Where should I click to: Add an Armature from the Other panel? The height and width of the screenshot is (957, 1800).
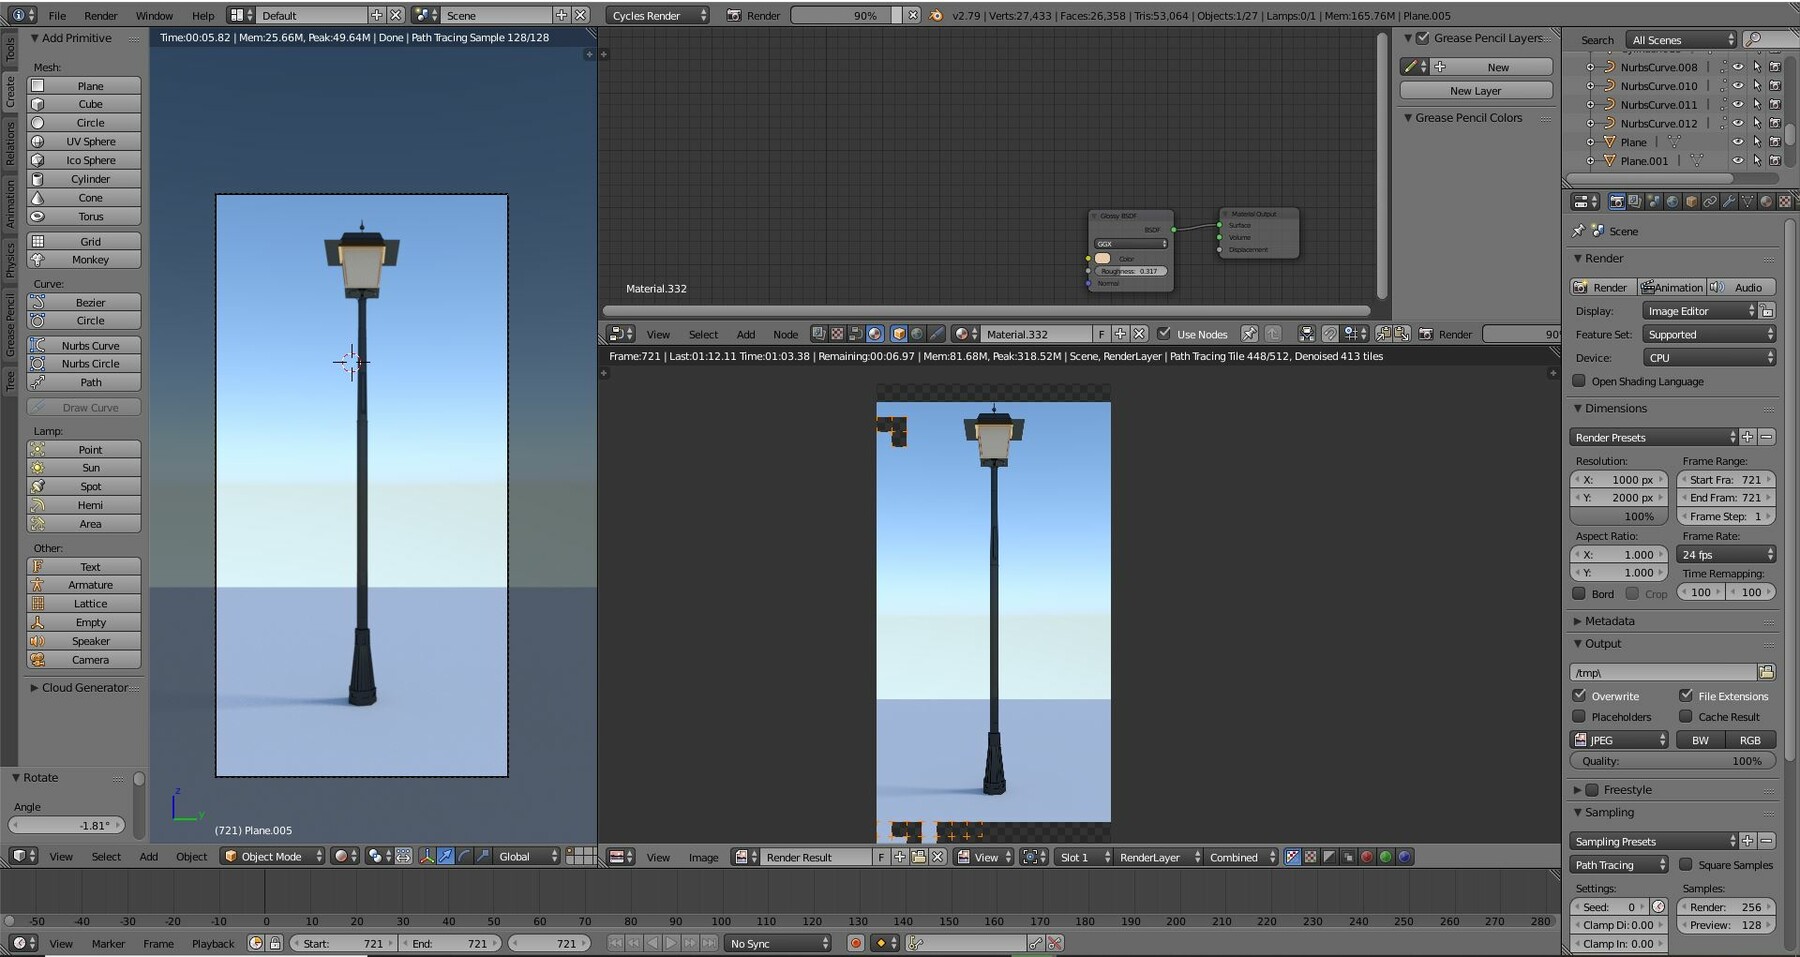coord(89,584)
